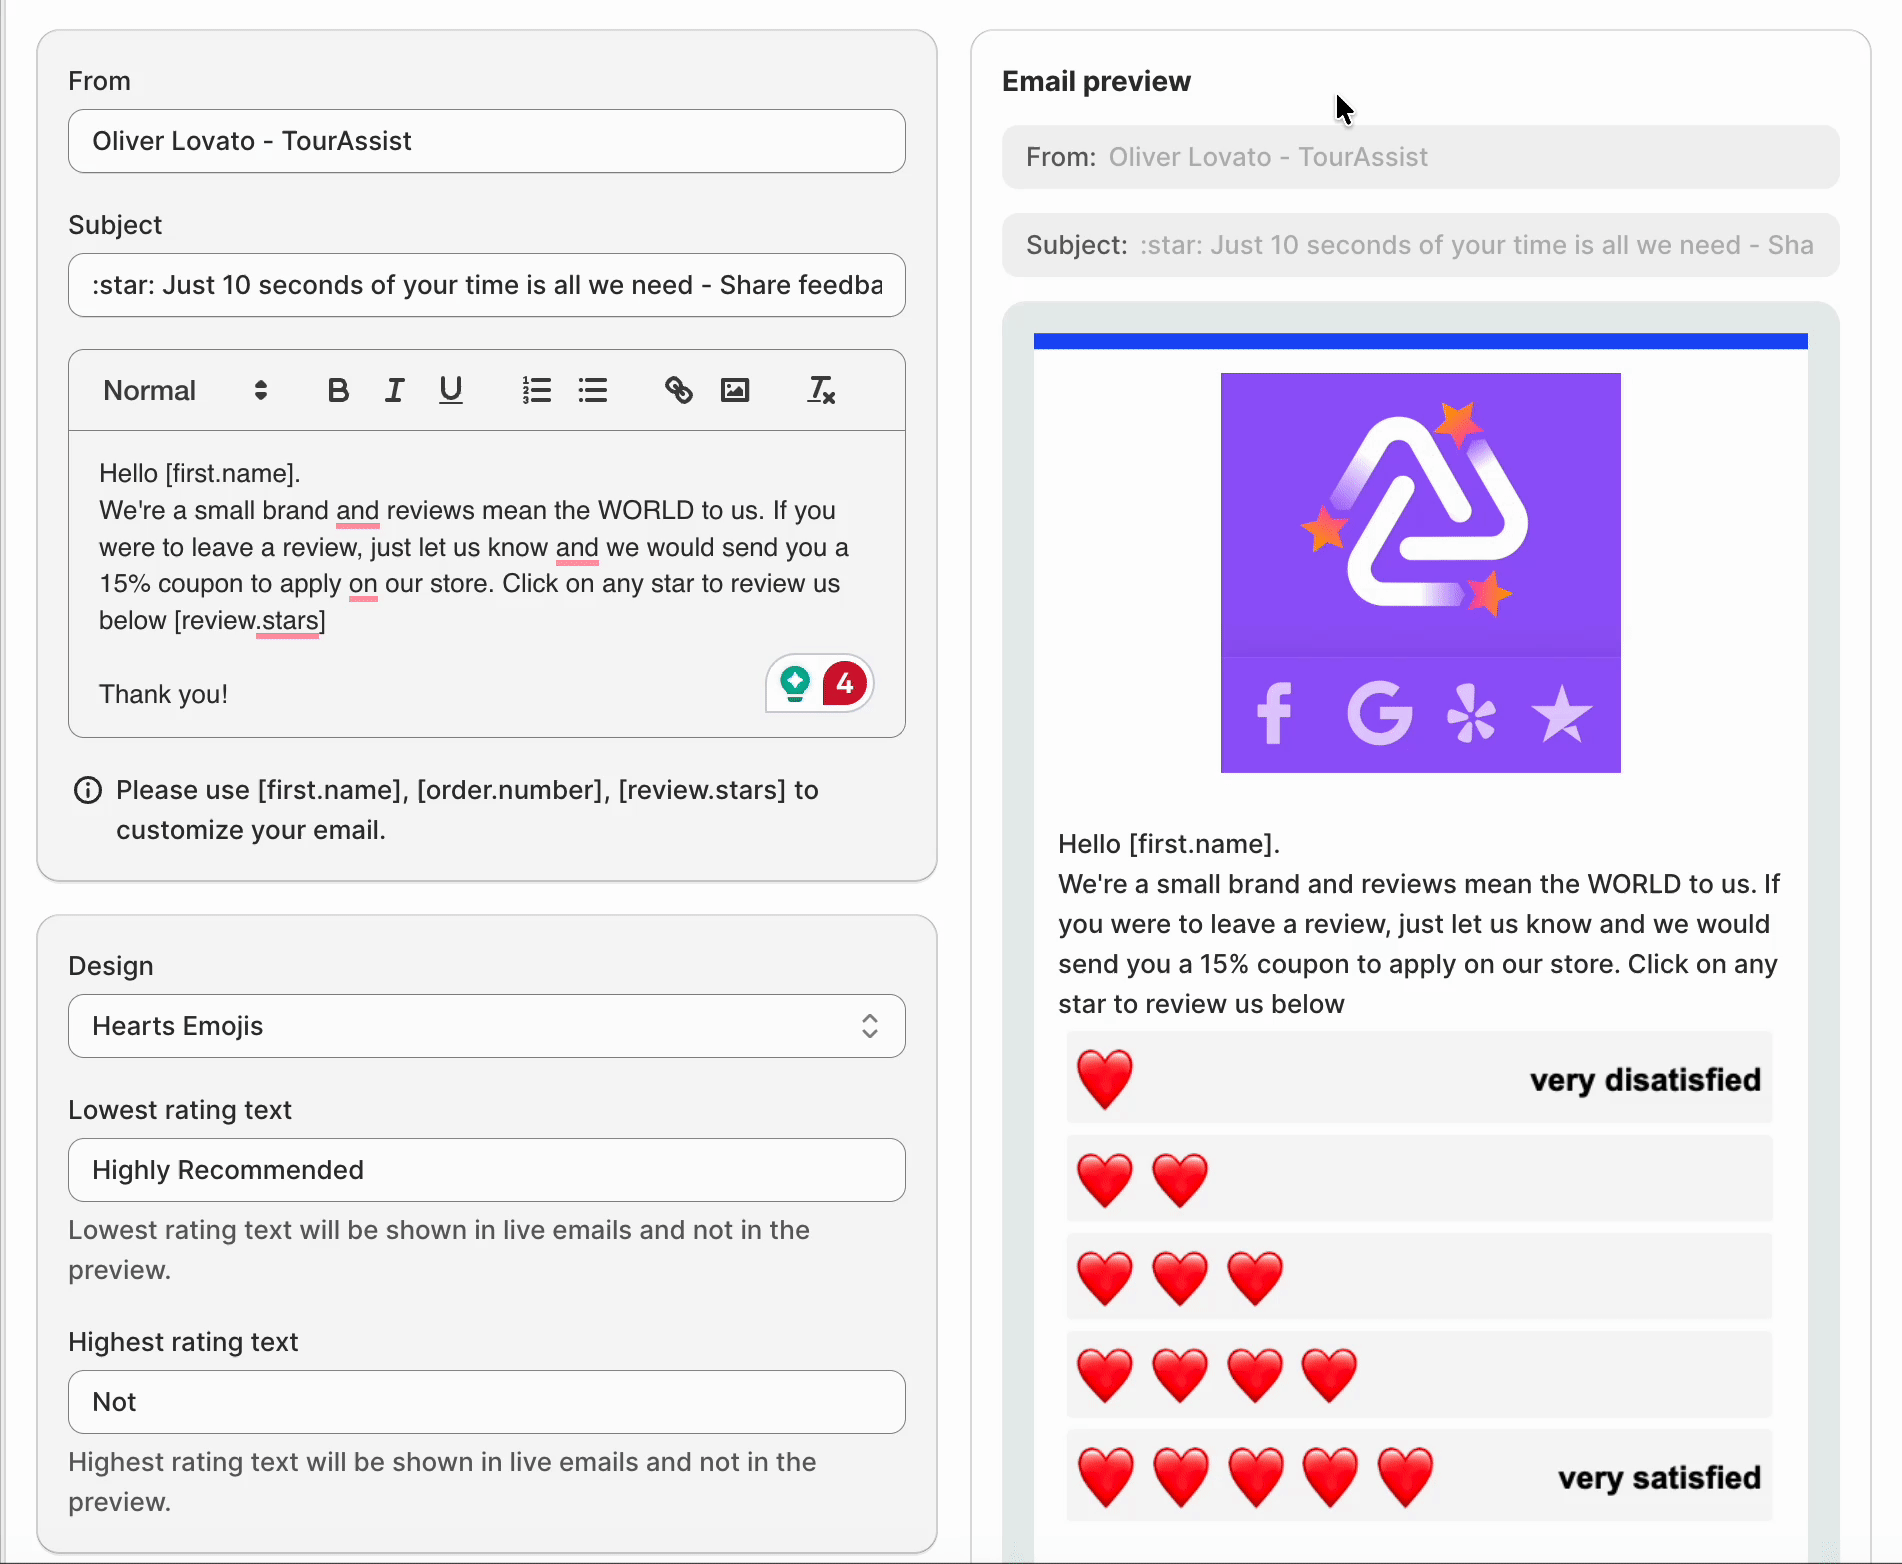This screenshot has width=1902, height=1564.
Task: Click the 'Thank you!' line in the editor
Action: 163,694
